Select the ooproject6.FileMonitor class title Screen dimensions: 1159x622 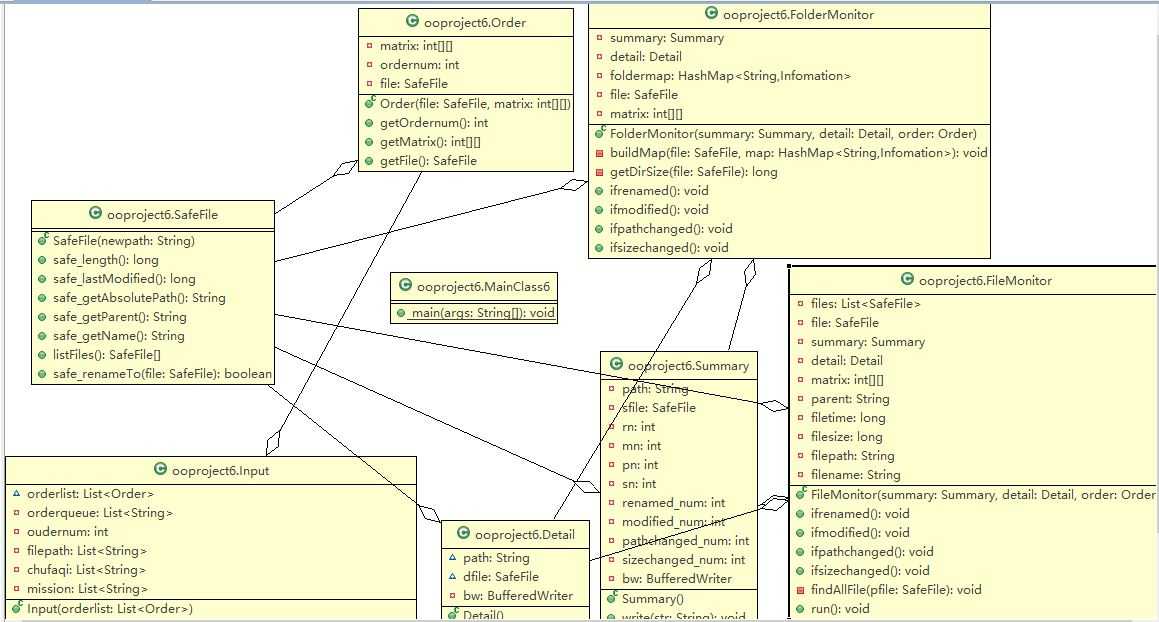pyautogui.click(x=985, y=281)
